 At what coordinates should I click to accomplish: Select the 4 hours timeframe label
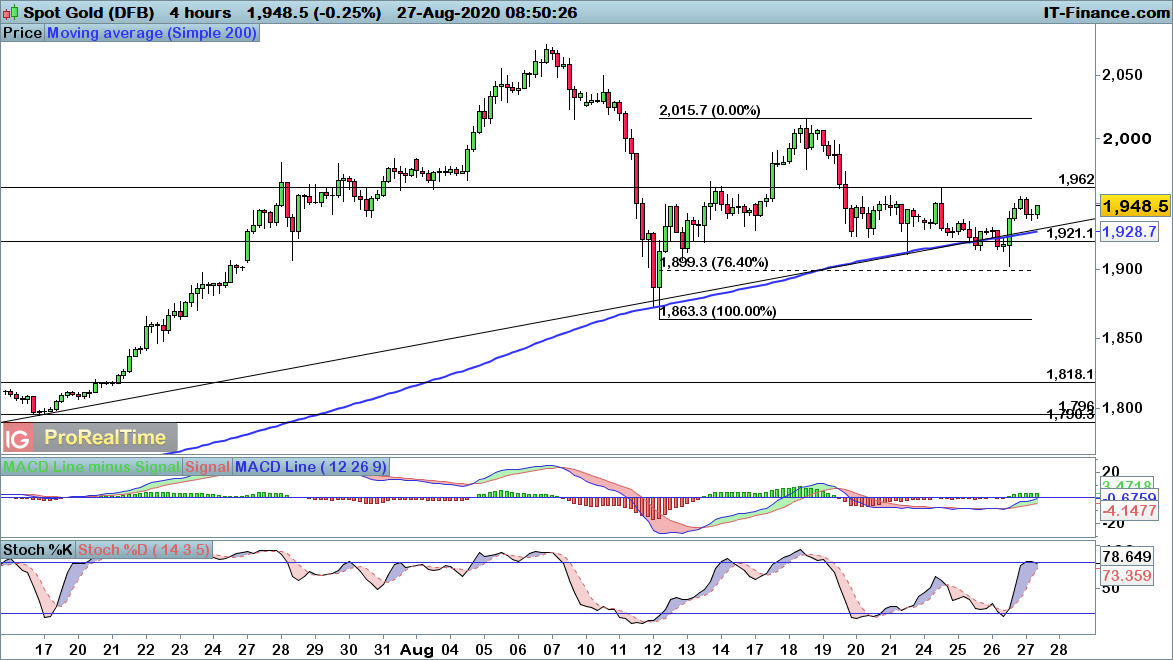200,13
